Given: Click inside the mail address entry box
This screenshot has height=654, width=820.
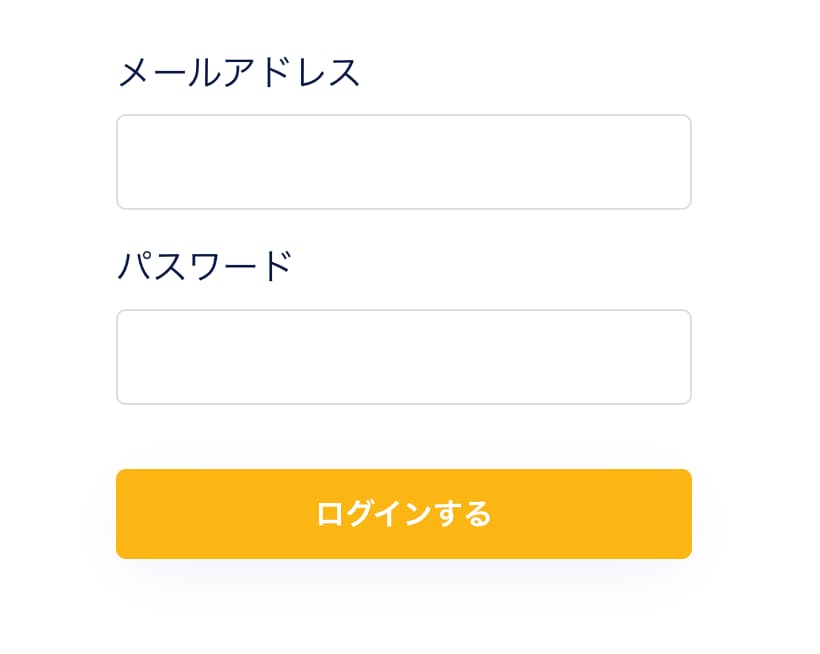Looking at the screenshot, I should point(404,162).
